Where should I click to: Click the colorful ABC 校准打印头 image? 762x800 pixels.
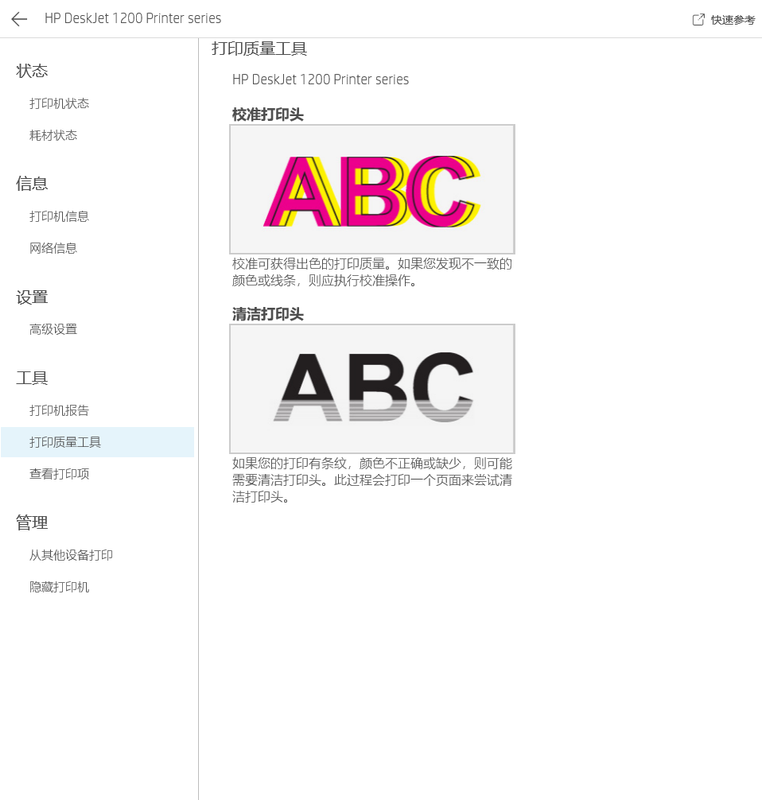pyautogui.click(x=372, y=189)
